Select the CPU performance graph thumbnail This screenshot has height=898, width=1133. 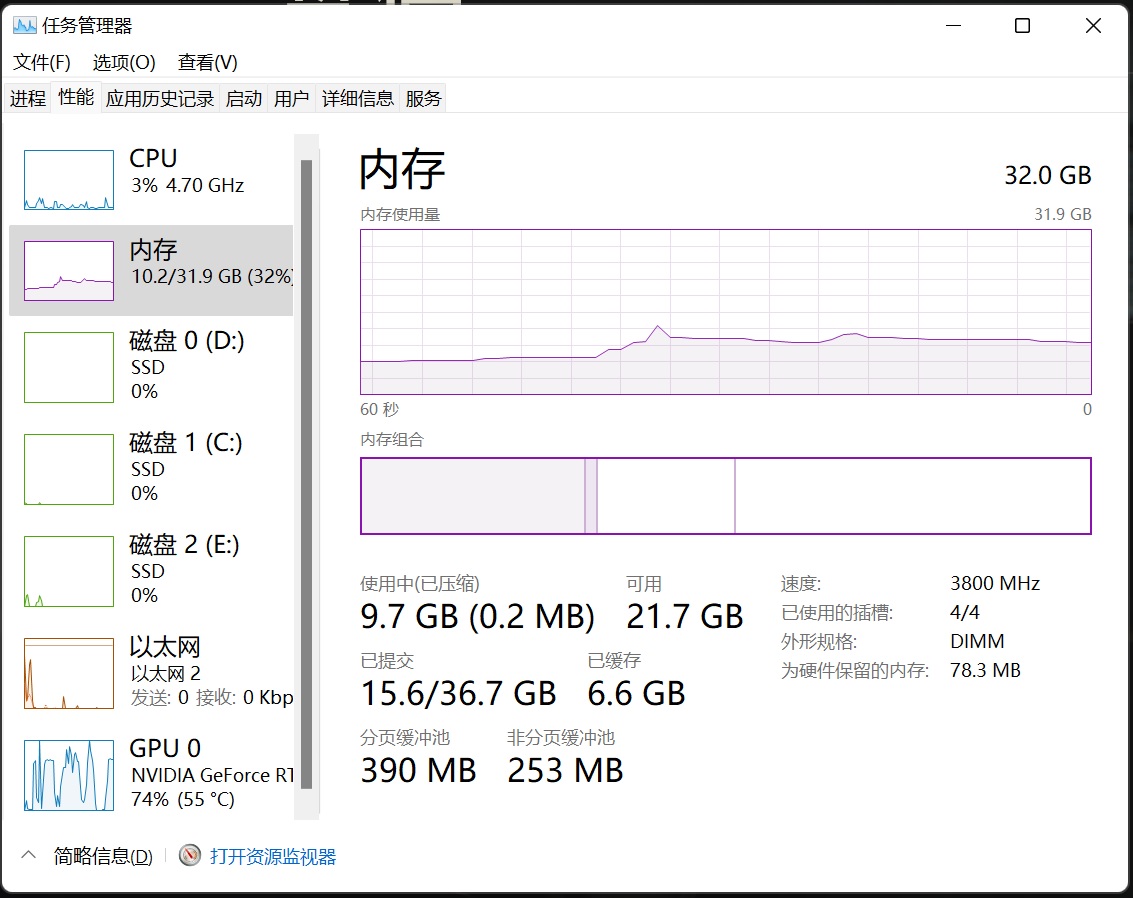click(68, 180)
